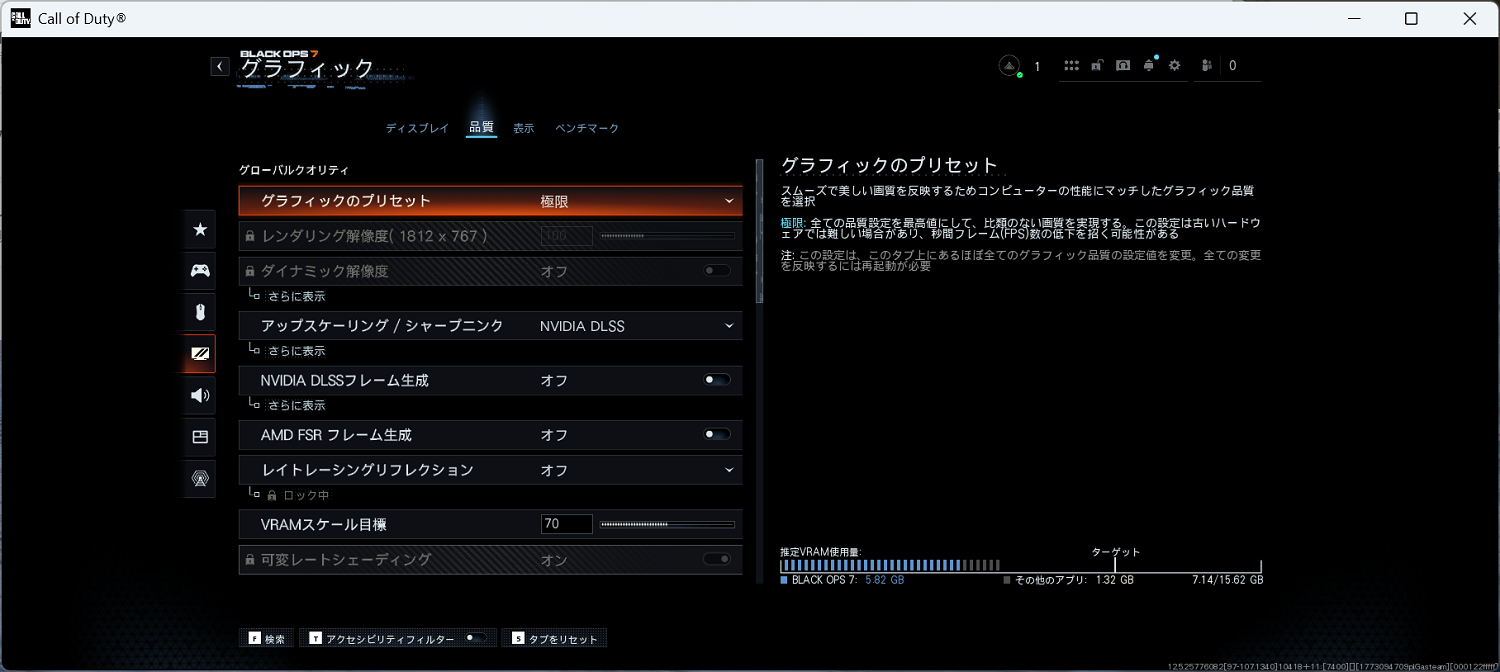Screen dimensions: 1500x672
Task: Click the グローバルクオリティ section heading
Action: pos(293,171)
